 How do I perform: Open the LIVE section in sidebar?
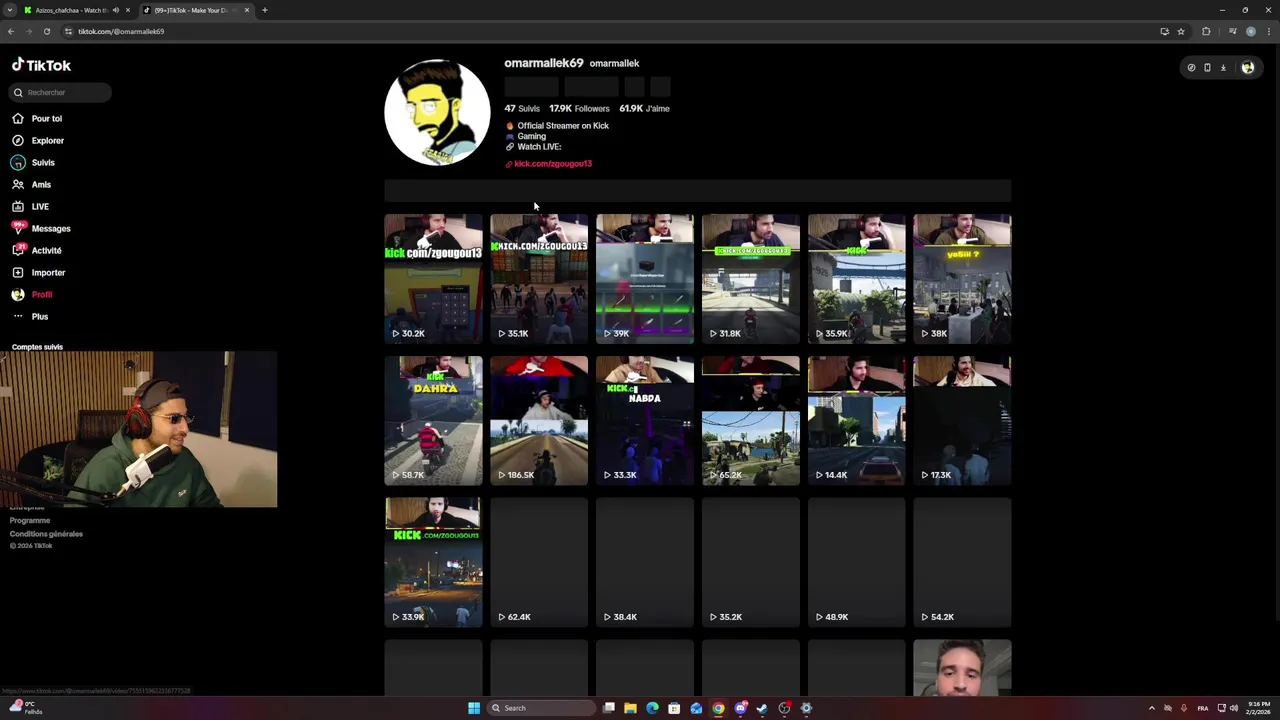click(x=30, y=206)
